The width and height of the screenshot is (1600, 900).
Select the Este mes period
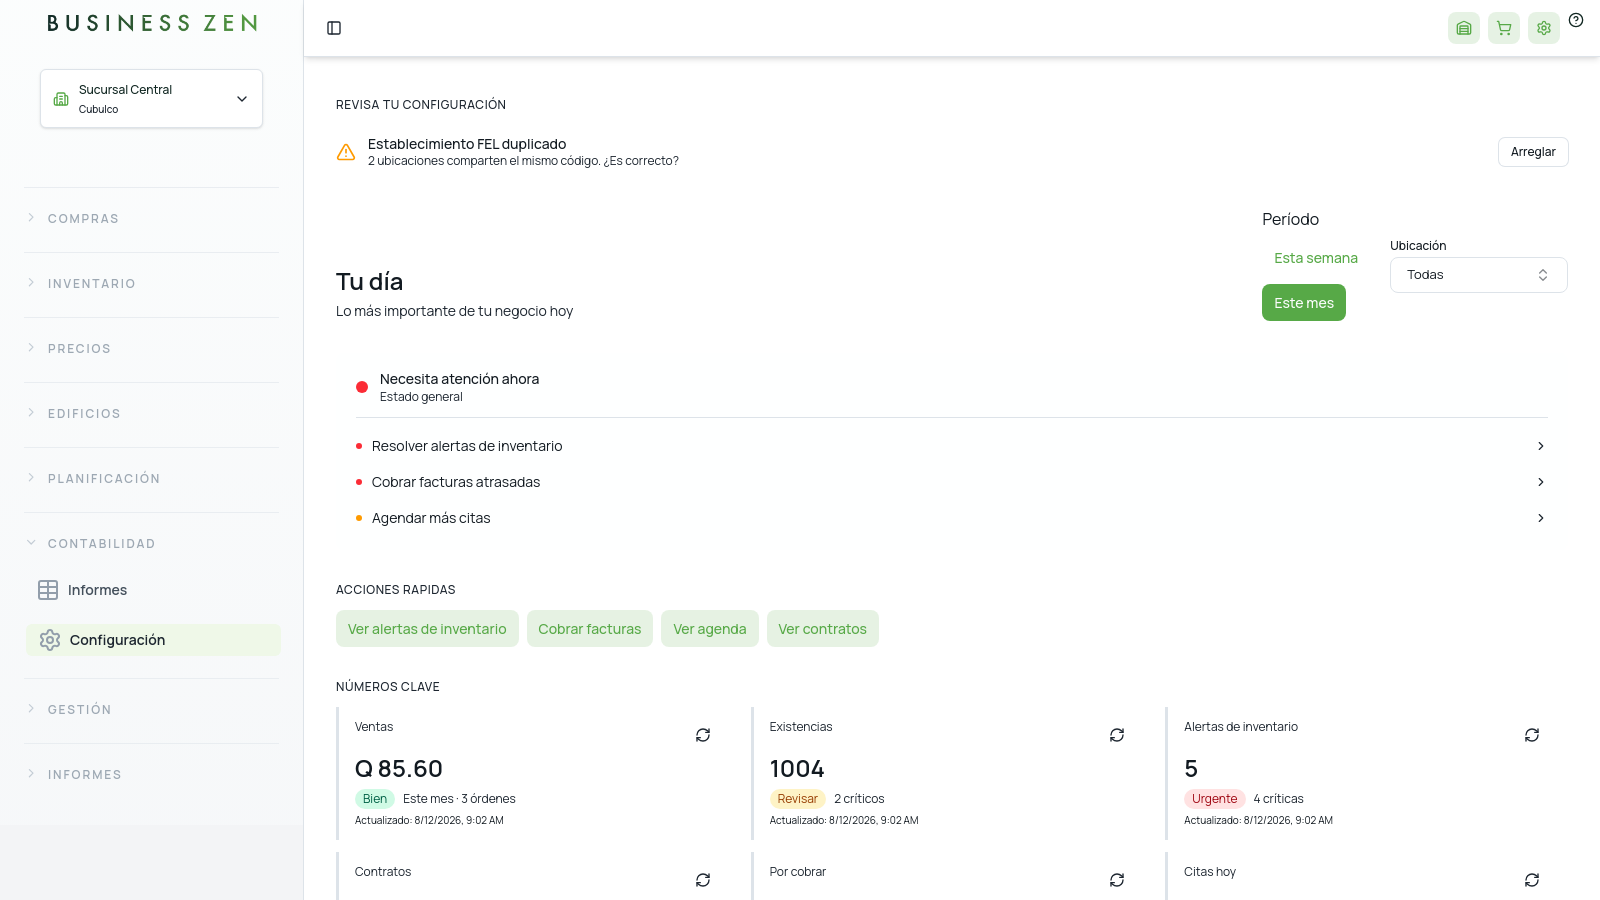1304,303
